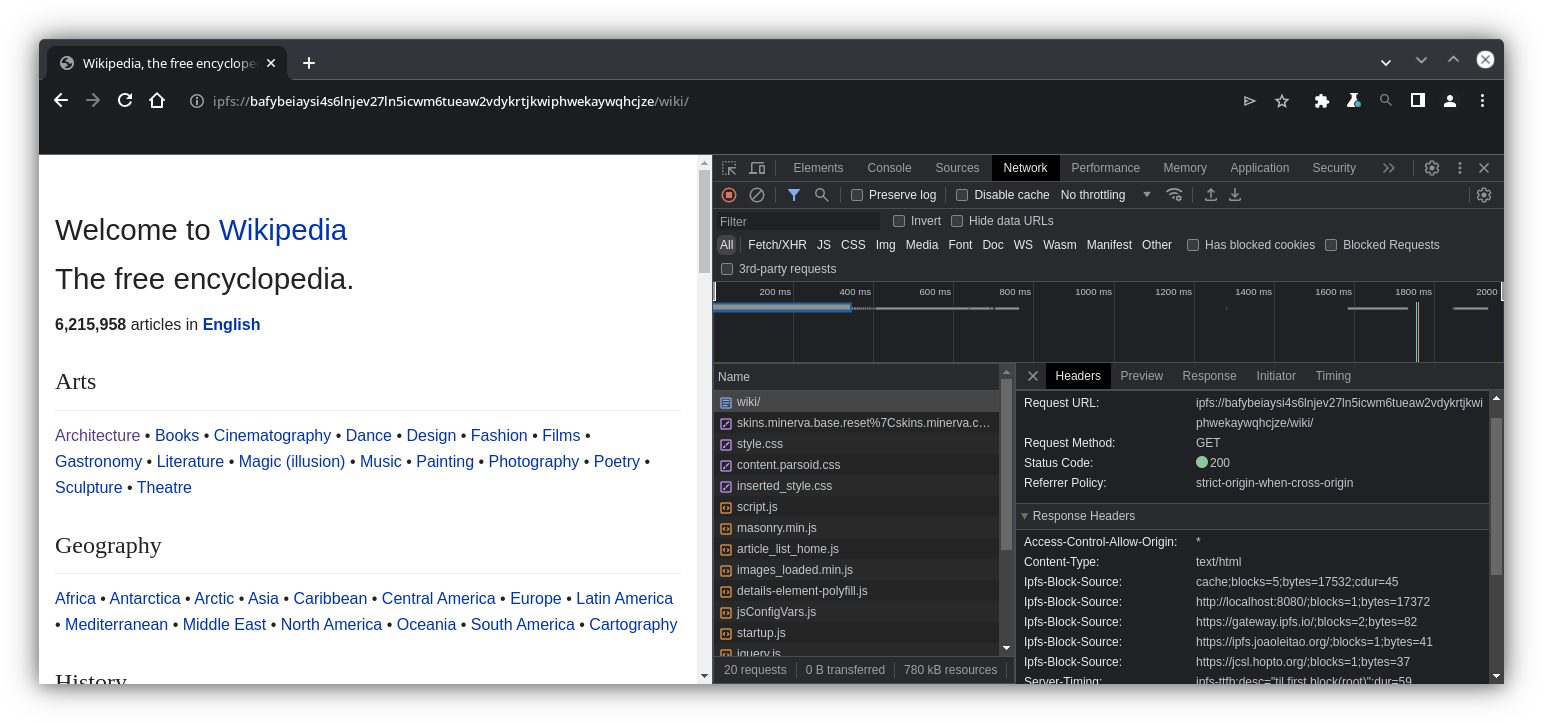The height and width of the screenshot is (723, 1543).
Task: Open the English language link
Action: tap(231, 324)
